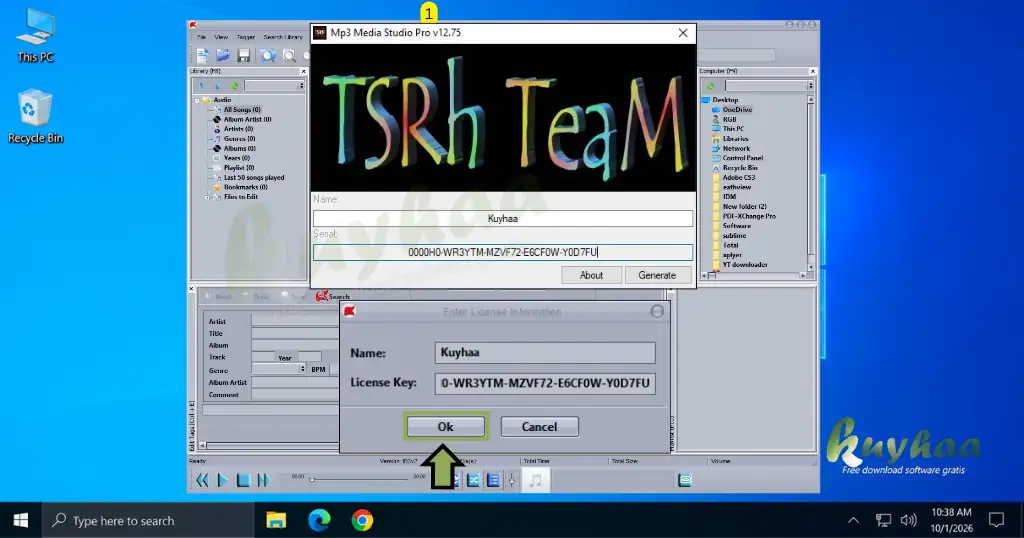The image size is (1024, 538).
Task: Open the File menu
Action: [x=201, y=37]
